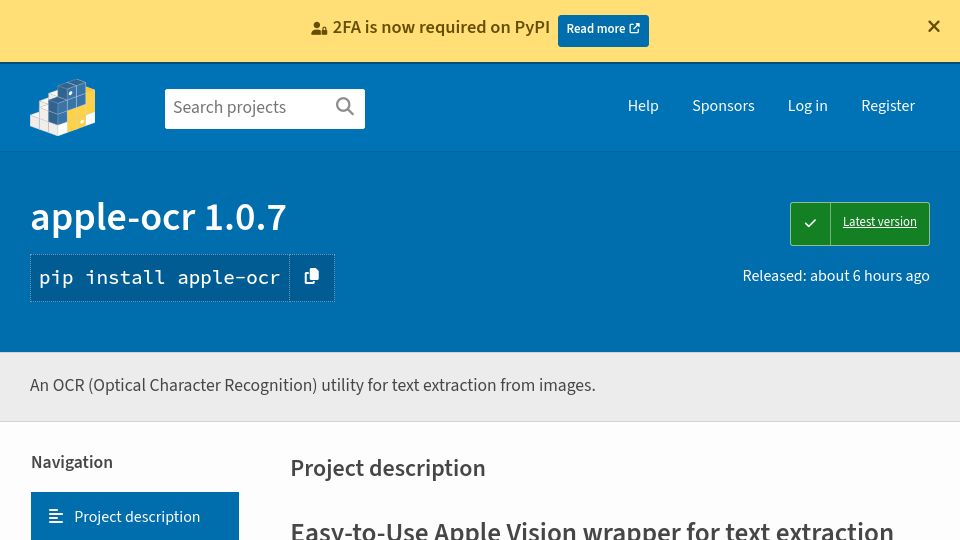The image size is (960, 540).
Task: Select the pip install apple-ocr text
Action: [160, 277]
